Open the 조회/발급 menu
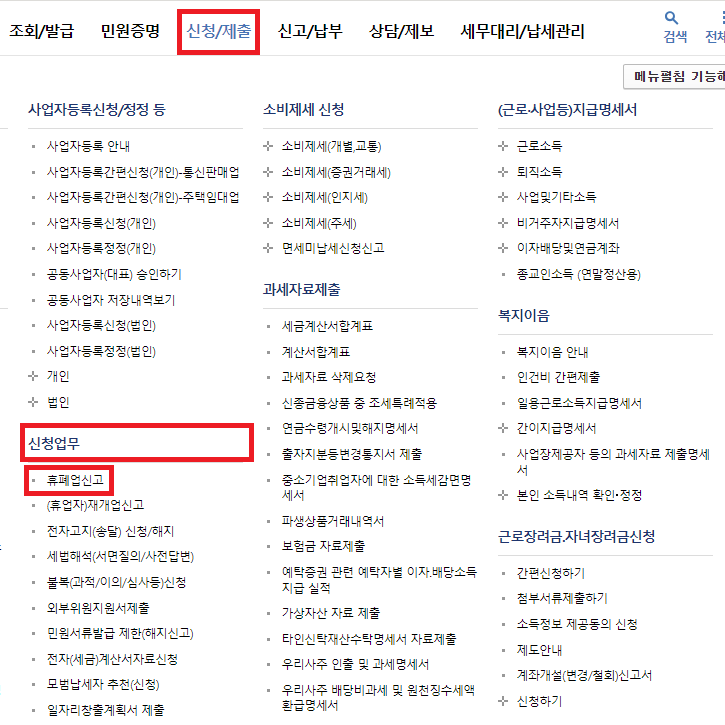 click(x=42, y=31)
